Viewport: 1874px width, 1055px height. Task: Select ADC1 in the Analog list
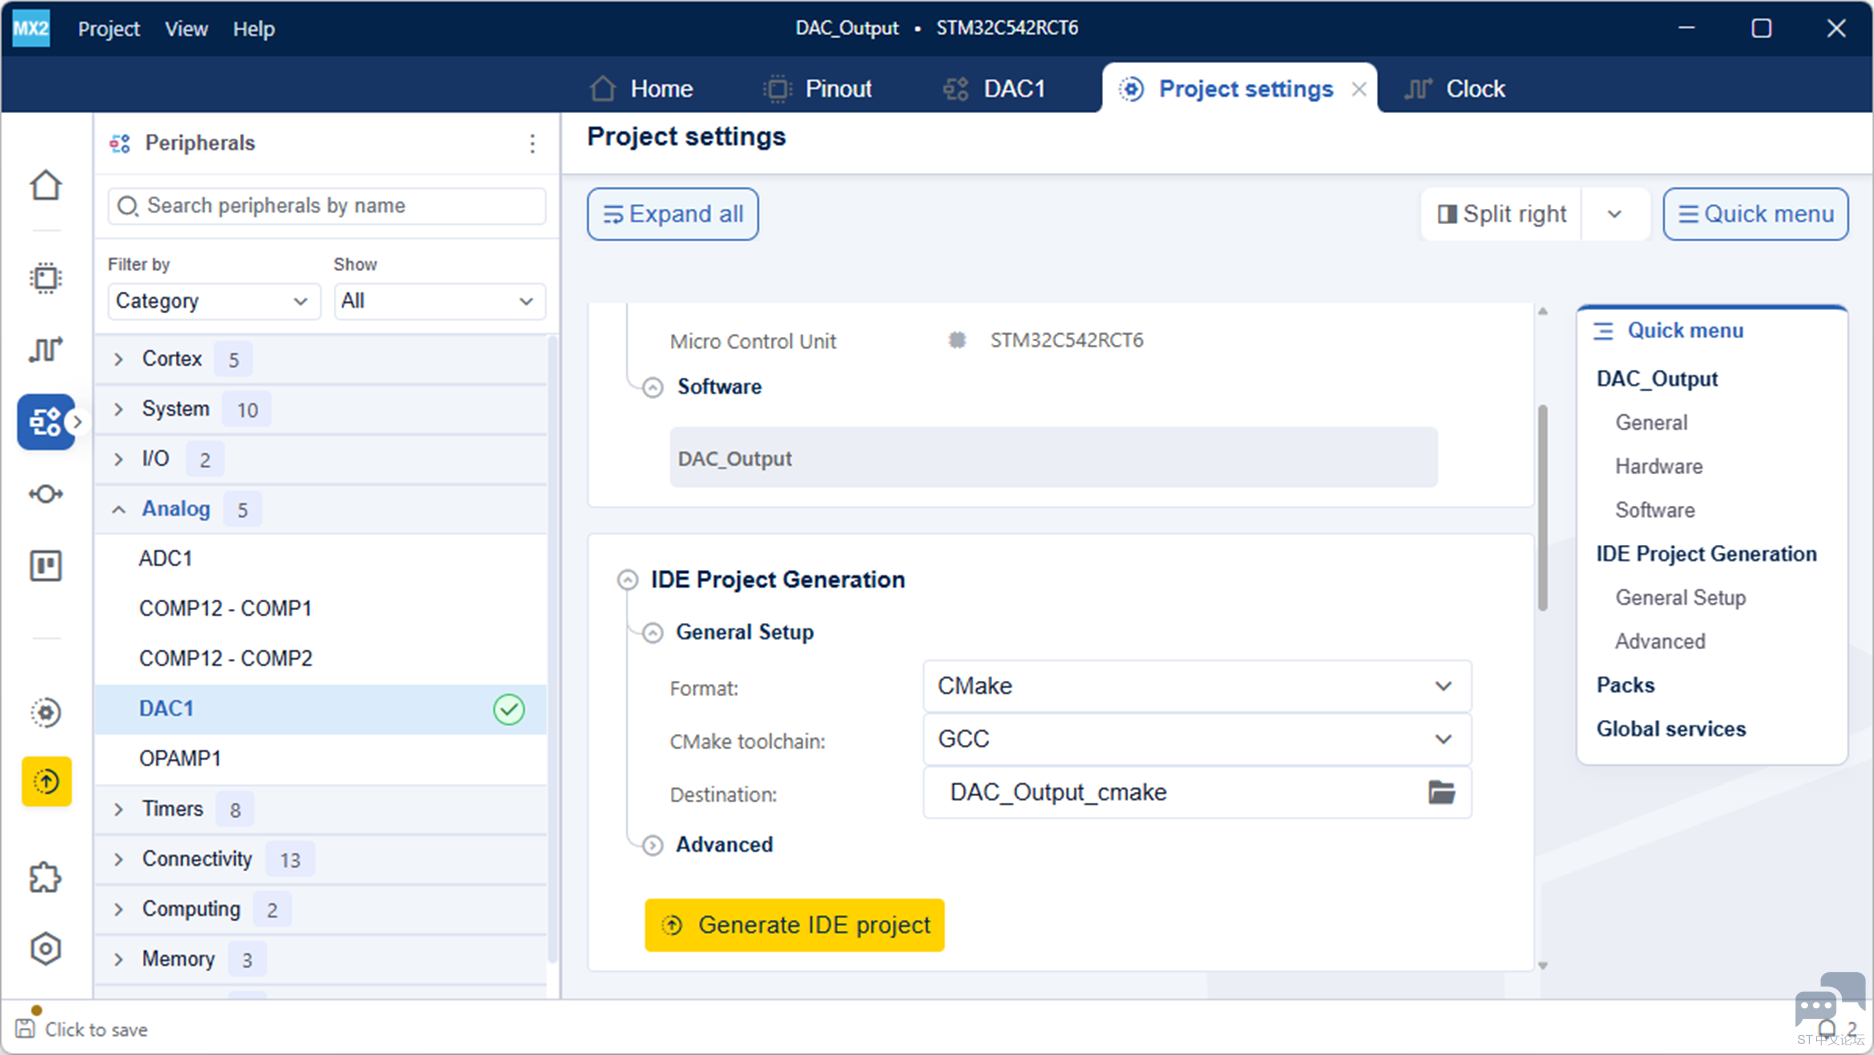coord(321,559)
